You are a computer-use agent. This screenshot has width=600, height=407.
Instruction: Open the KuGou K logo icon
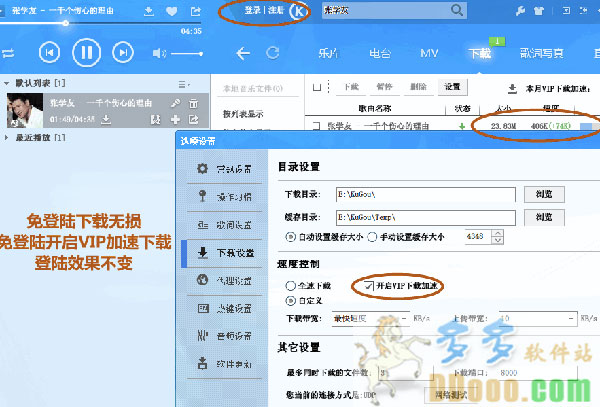click(x=298, y=11)
